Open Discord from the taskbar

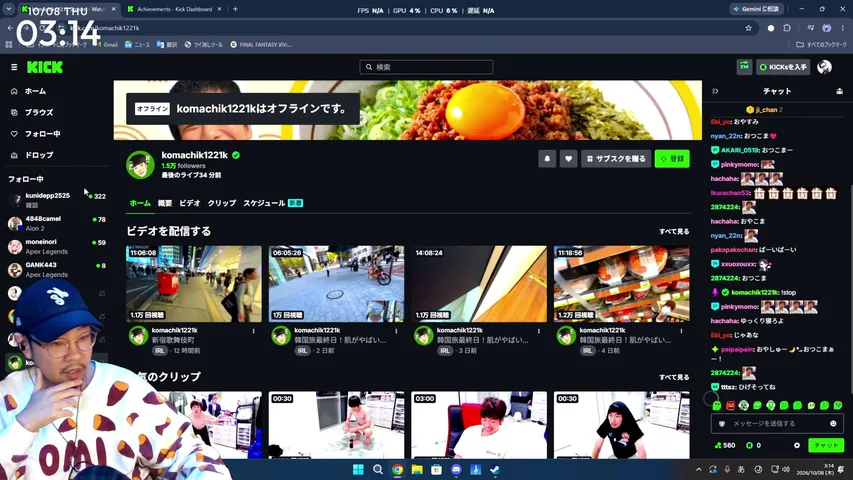pyautogui.click(x=456, y=470)
